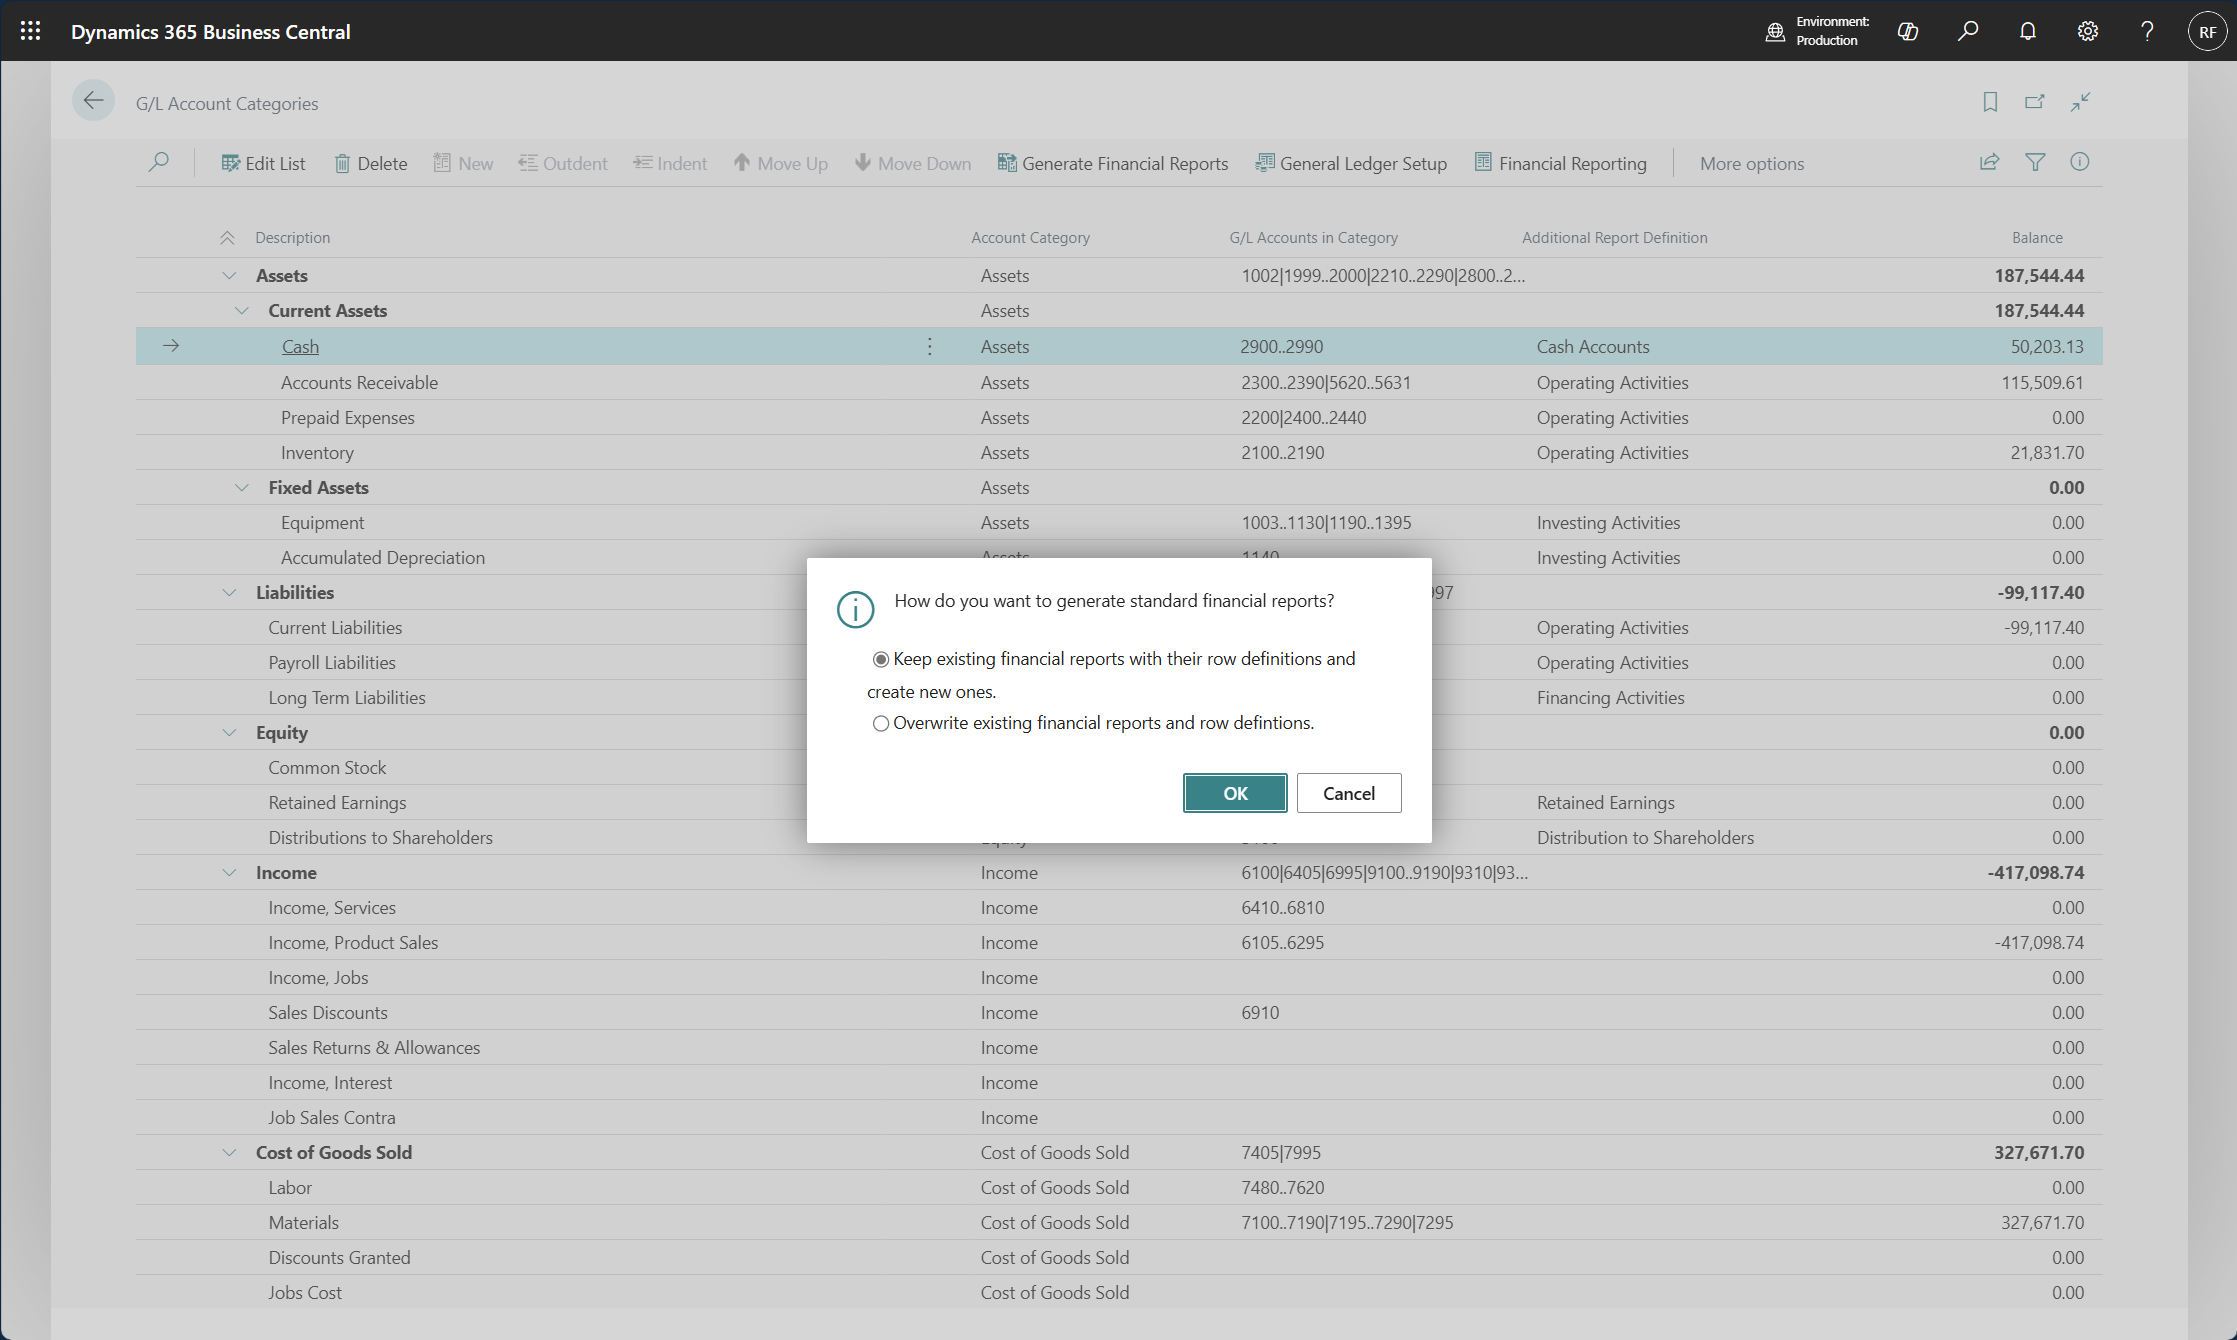Image resolution: width=2237 pixels, height=1340 pixels.
Task: Choose Indent action
Action: click(670, 163)
